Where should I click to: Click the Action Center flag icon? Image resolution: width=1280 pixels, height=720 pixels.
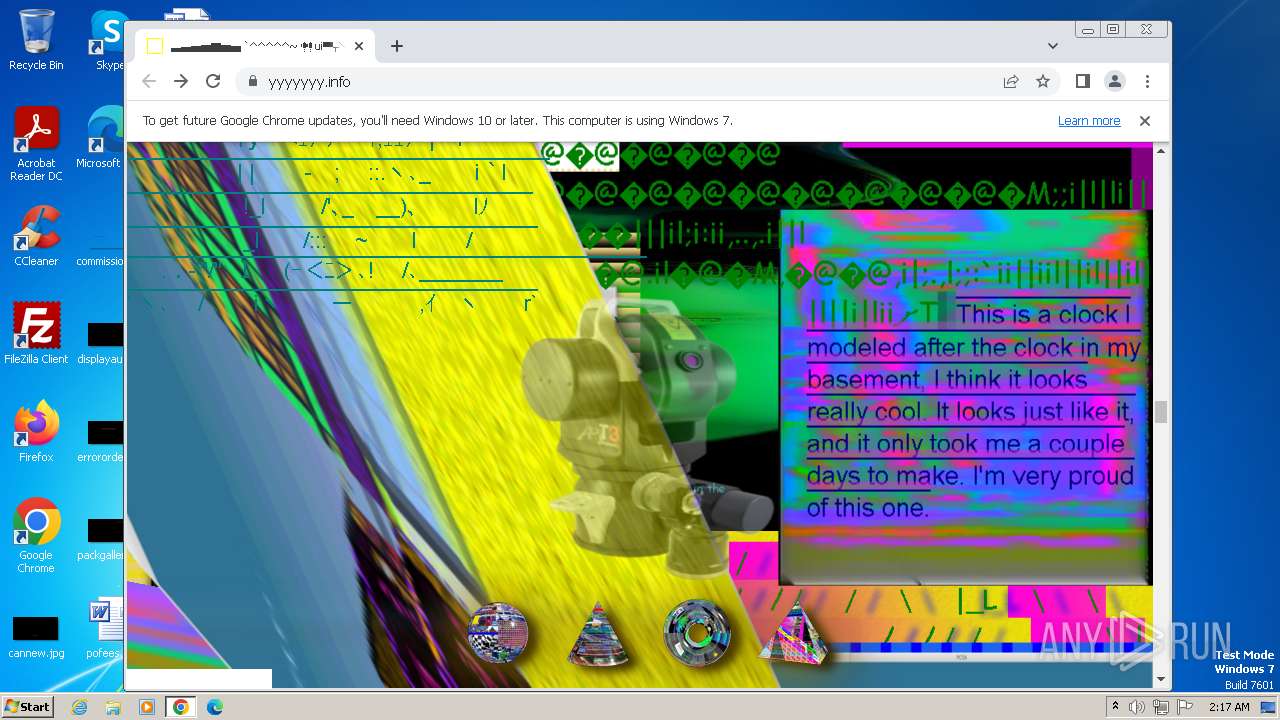click(1185, 707)
